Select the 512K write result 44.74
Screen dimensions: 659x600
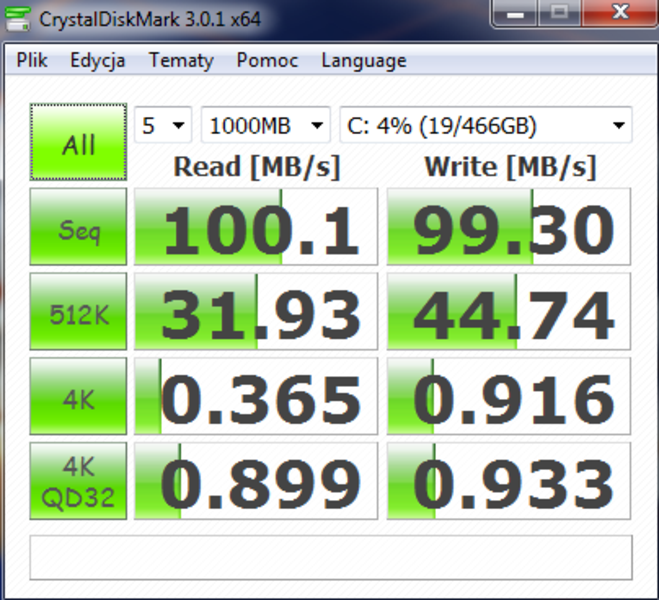click(509, 311)
